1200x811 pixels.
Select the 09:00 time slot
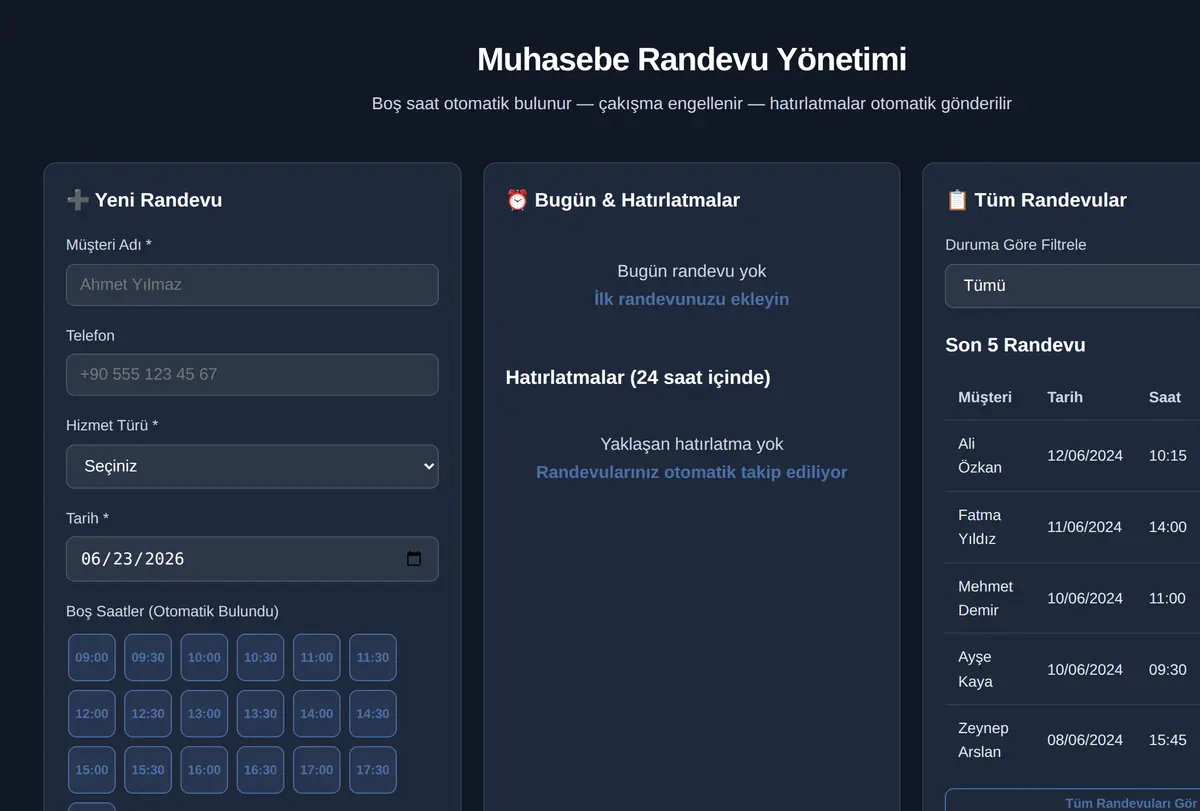(92, 658)
